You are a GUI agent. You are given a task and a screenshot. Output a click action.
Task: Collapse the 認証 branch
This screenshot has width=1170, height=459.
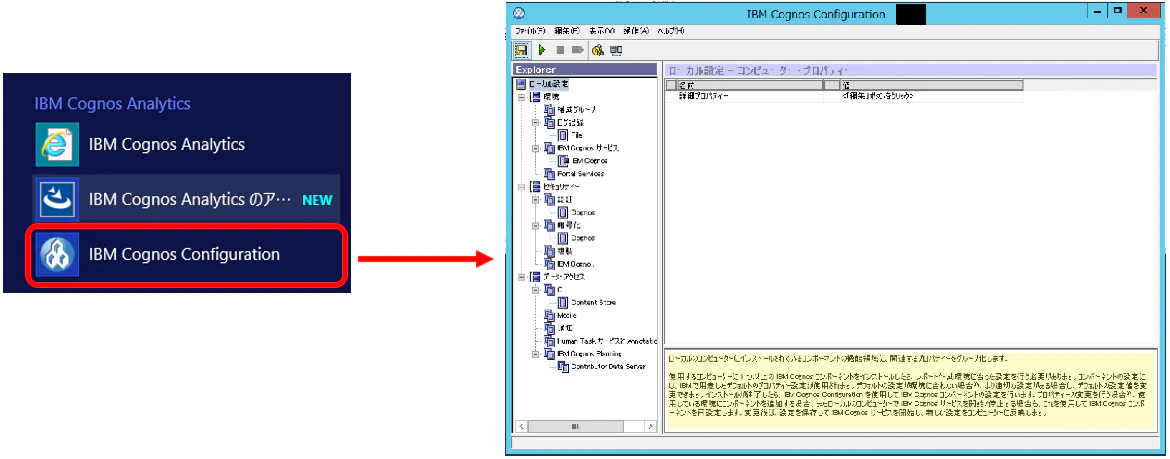click(x=535, y=200)
